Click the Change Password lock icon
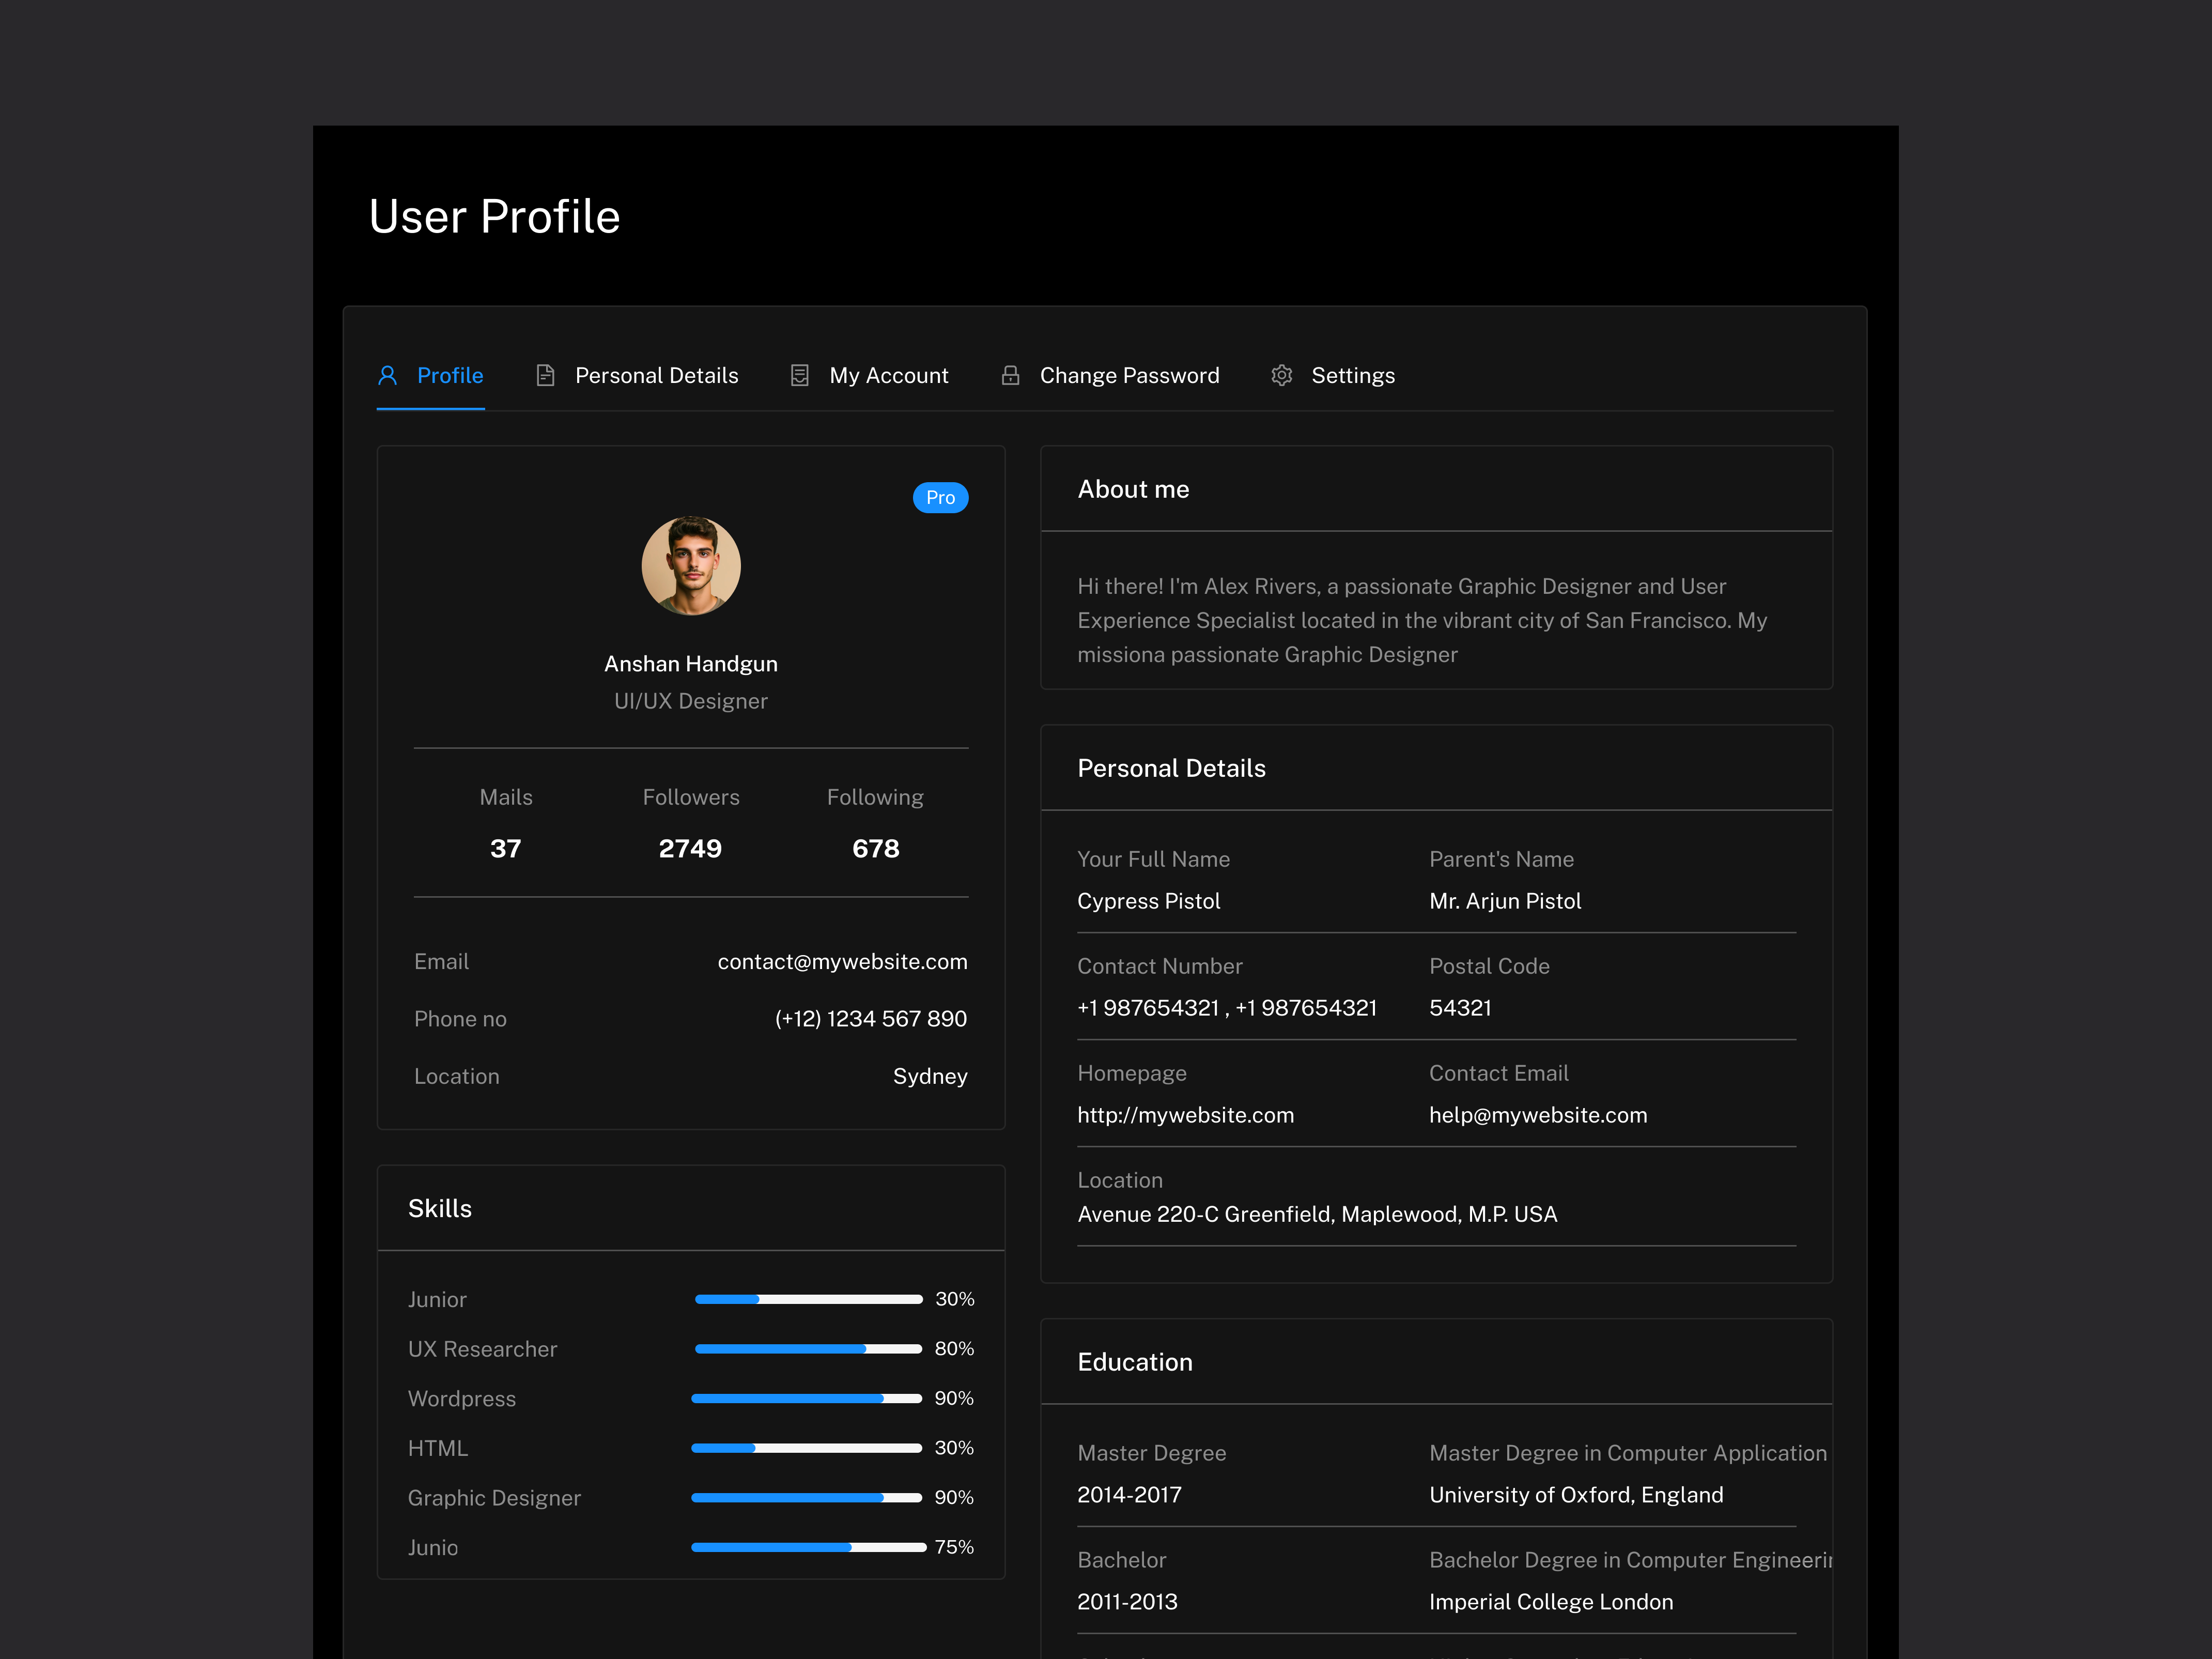The height and width of the screenshot is (1659, 2212). (1010, 375)
